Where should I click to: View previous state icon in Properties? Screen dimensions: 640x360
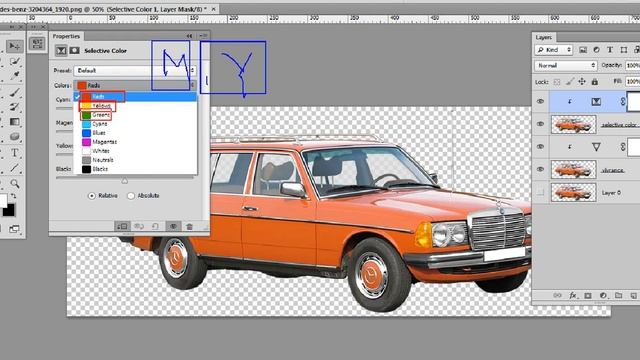(x=139, y=226)
